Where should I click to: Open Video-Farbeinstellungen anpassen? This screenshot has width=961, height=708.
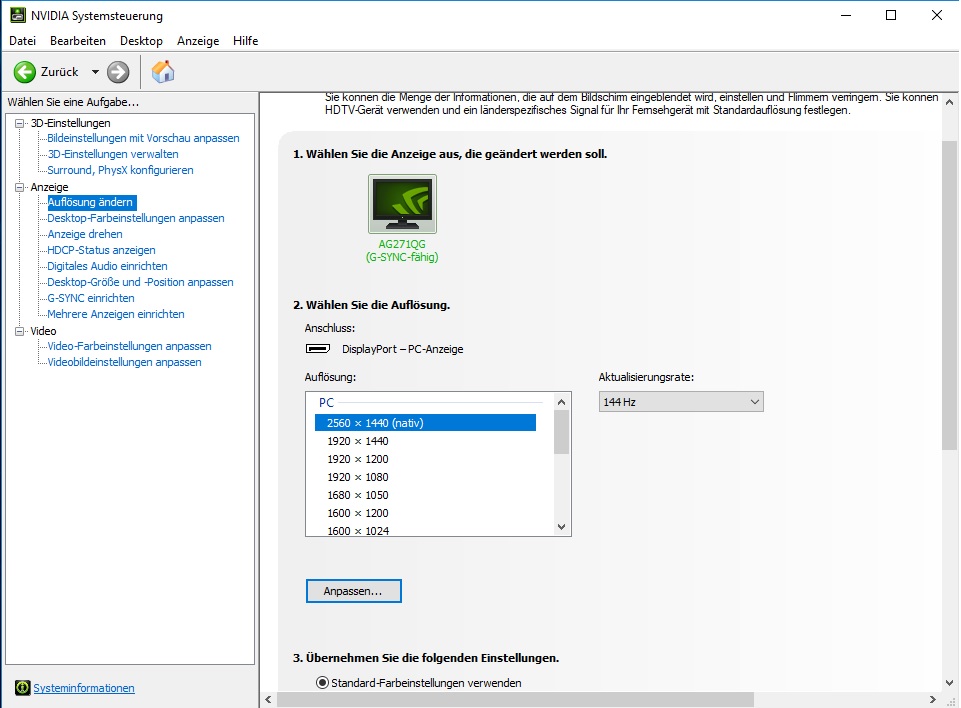point(129,346)
